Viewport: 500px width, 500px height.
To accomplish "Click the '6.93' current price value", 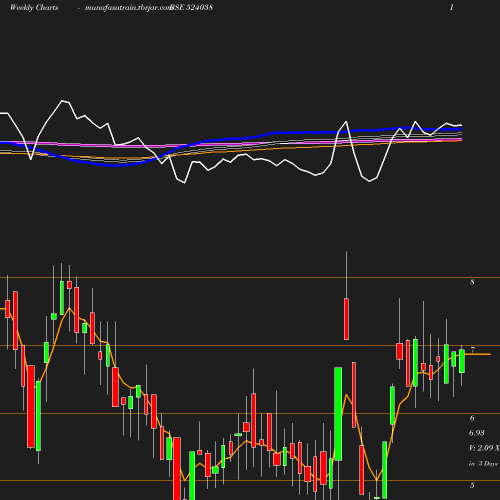I will pos(477,433).
